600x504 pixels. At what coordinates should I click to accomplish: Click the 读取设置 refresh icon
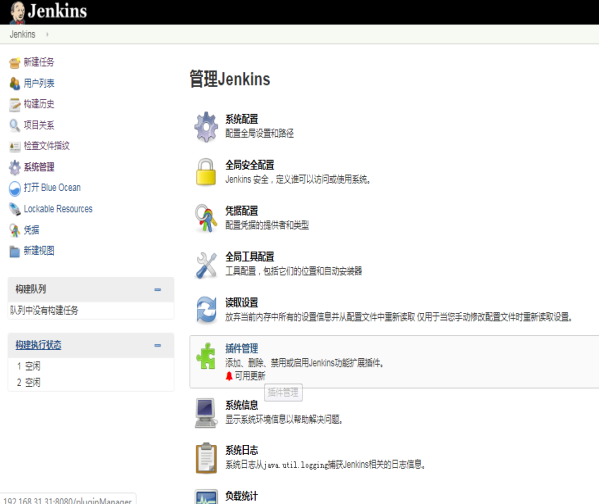(206, 310)
